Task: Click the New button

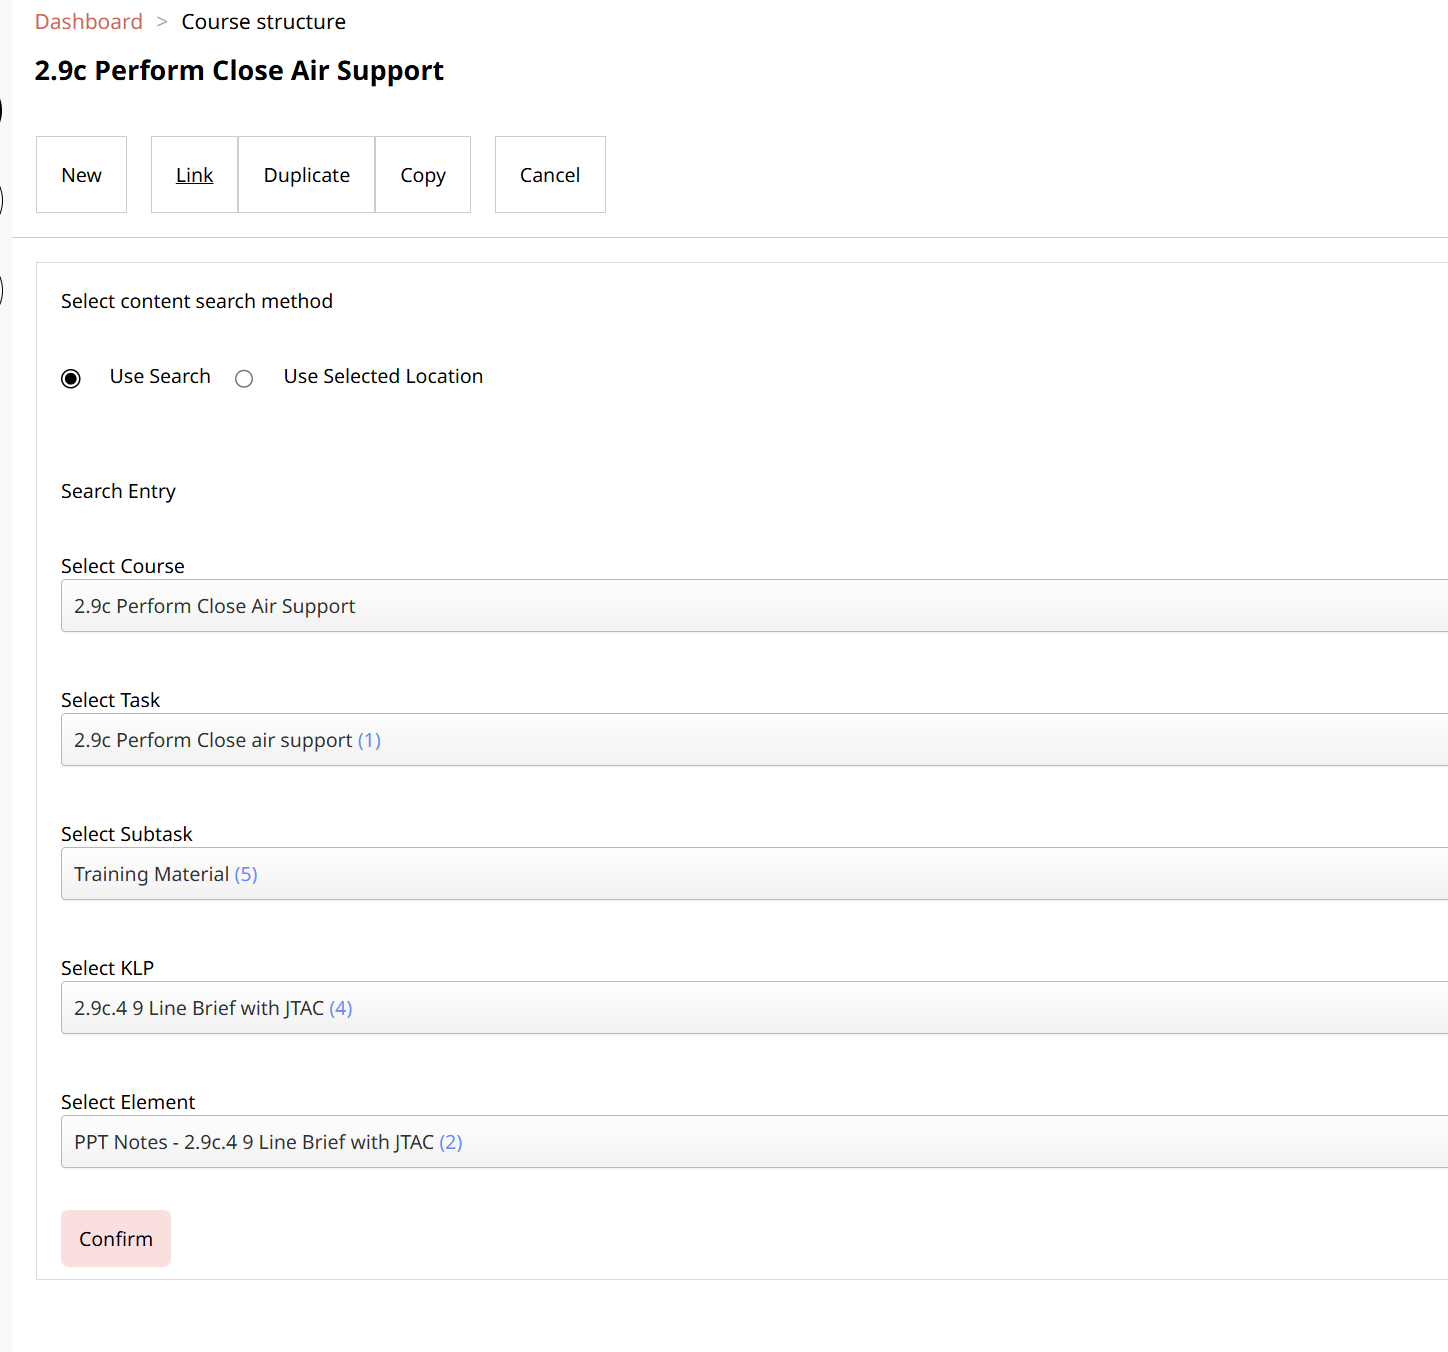Action: (x=81, y=174)
